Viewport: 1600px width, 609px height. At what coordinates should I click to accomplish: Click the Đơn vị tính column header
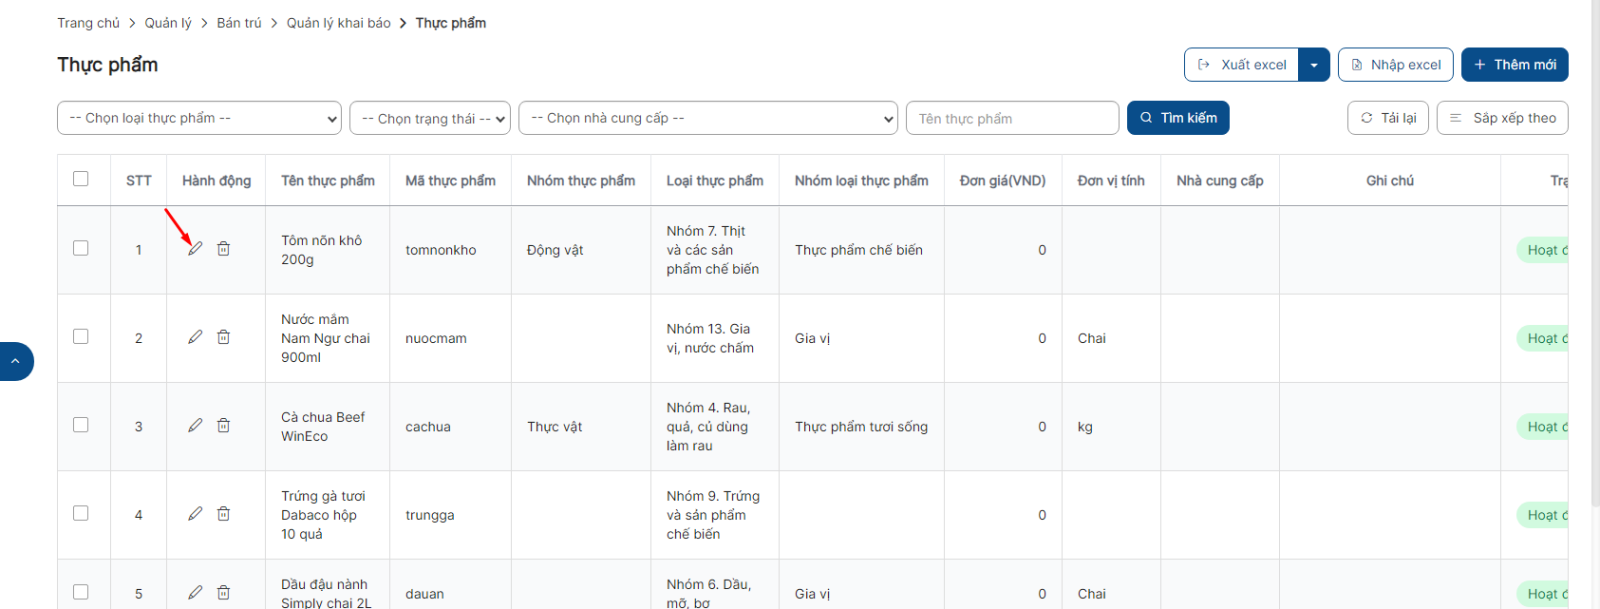[x=1111, y=181]
